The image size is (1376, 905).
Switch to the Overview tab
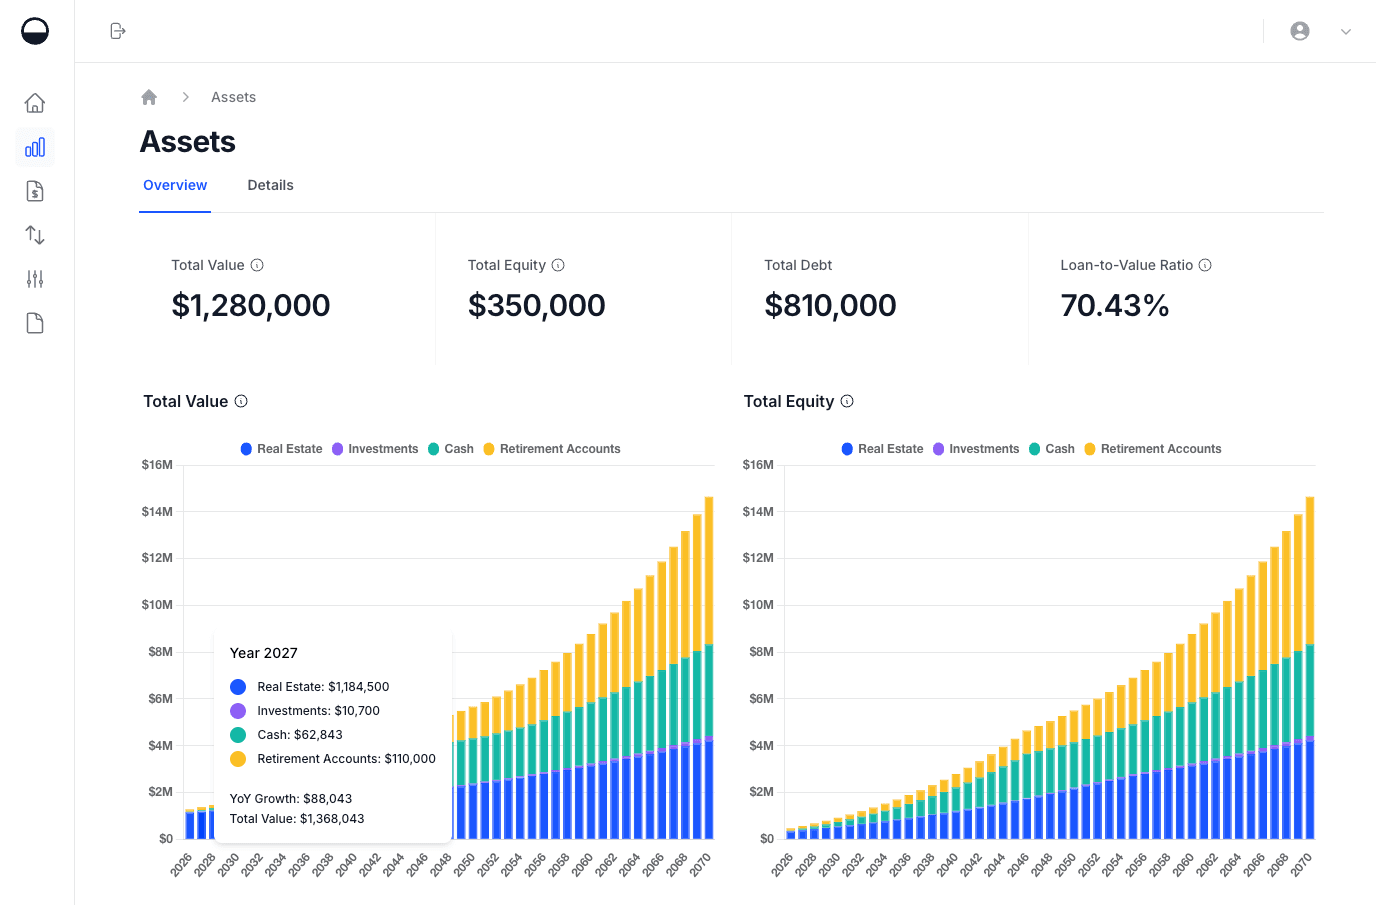175,185
